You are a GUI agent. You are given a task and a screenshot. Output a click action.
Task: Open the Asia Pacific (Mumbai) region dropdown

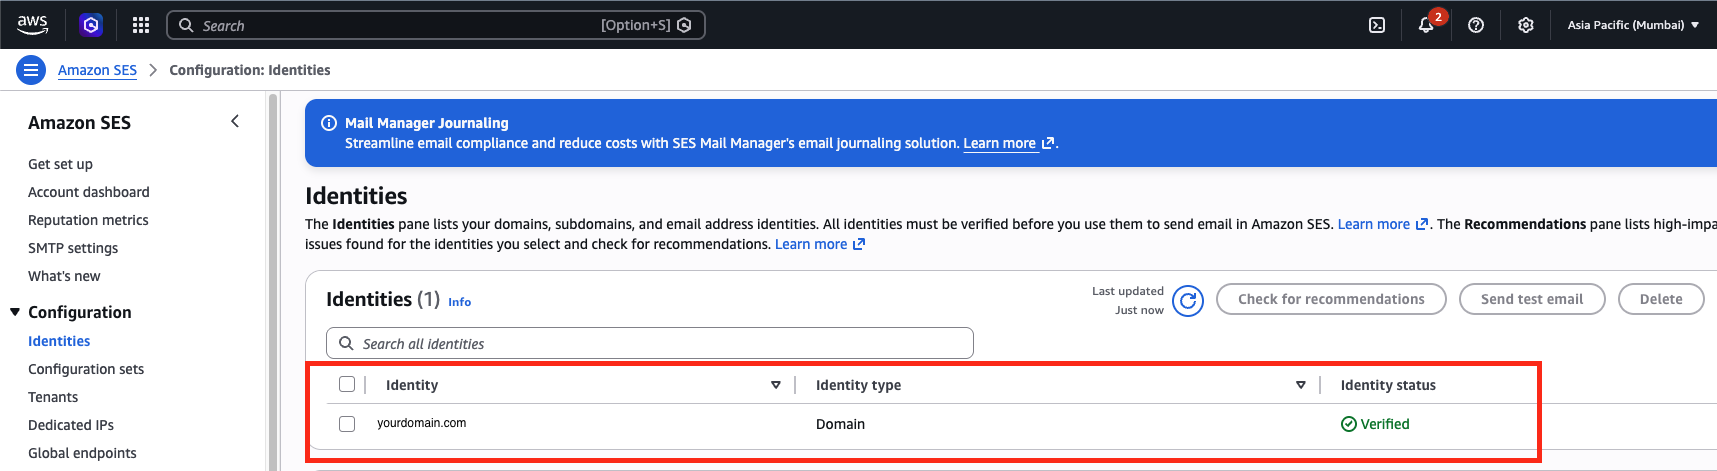(x=1632, y=25)
